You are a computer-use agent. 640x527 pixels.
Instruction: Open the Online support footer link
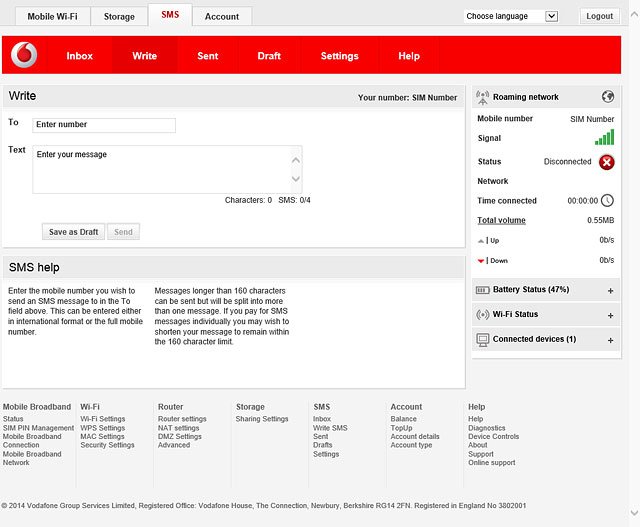tap(491, 463)
